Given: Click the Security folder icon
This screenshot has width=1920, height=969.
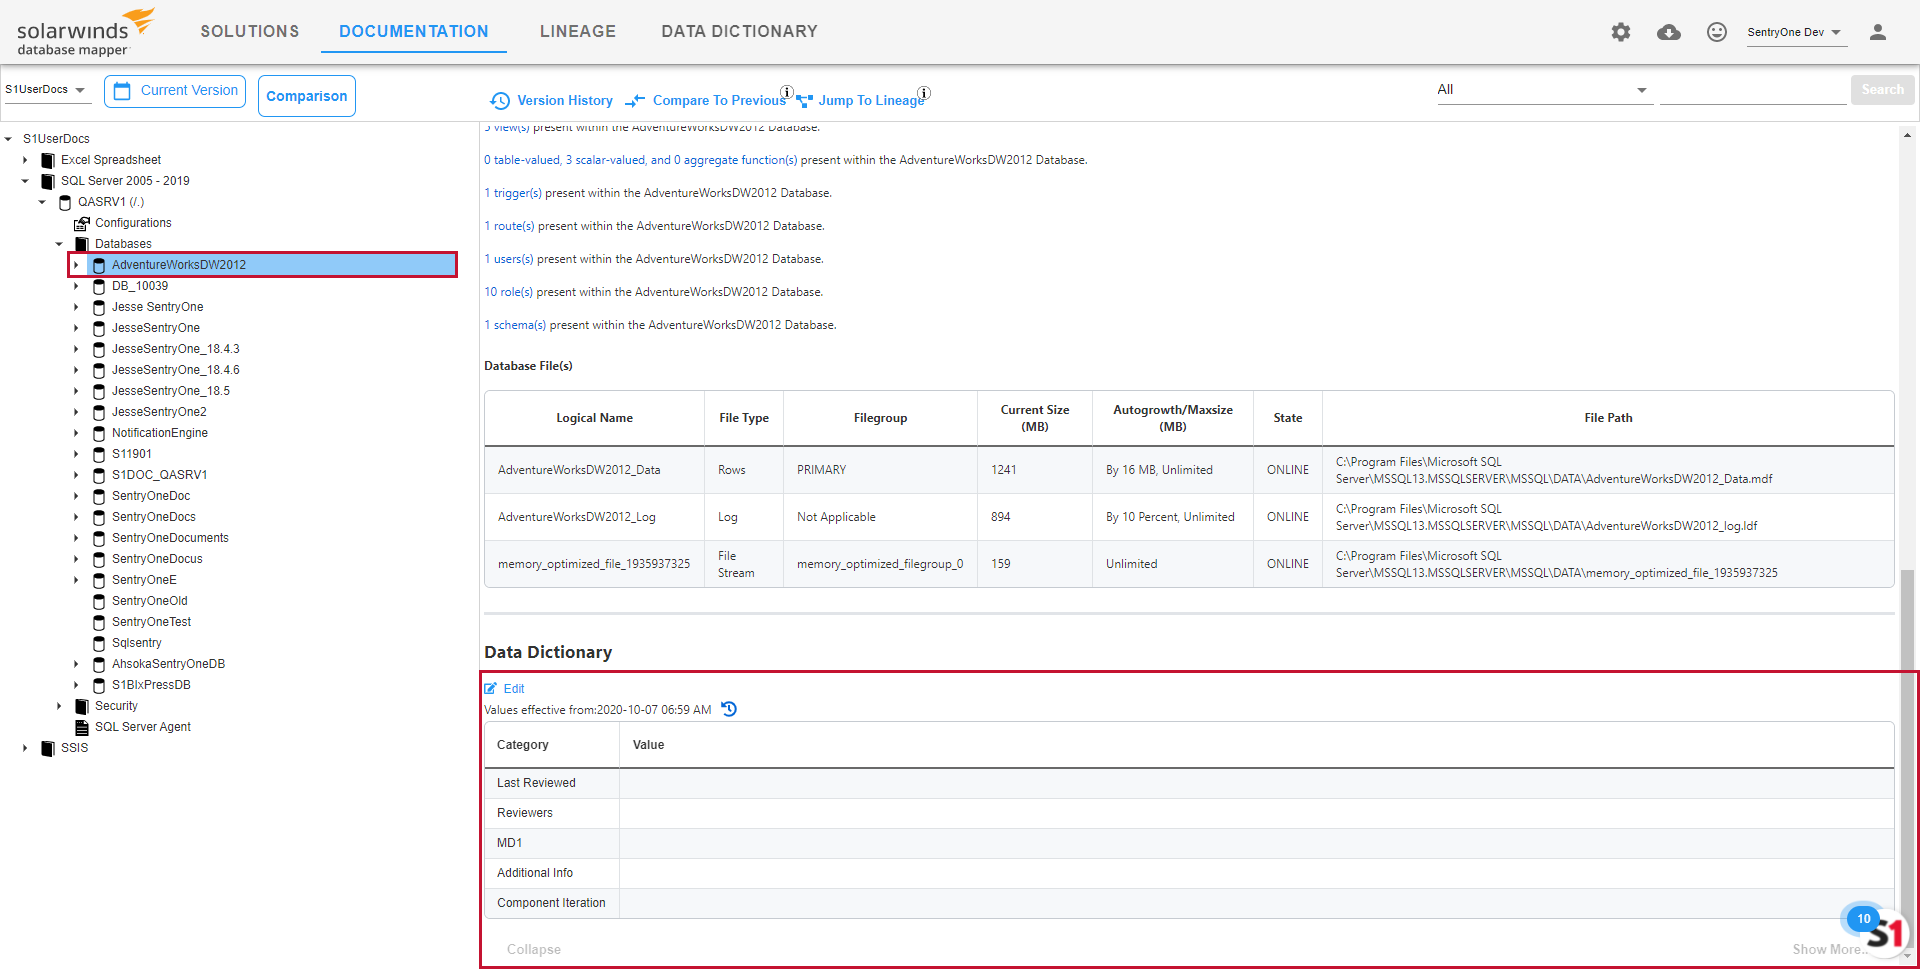Looking at the screenshot, I should 82,706.
